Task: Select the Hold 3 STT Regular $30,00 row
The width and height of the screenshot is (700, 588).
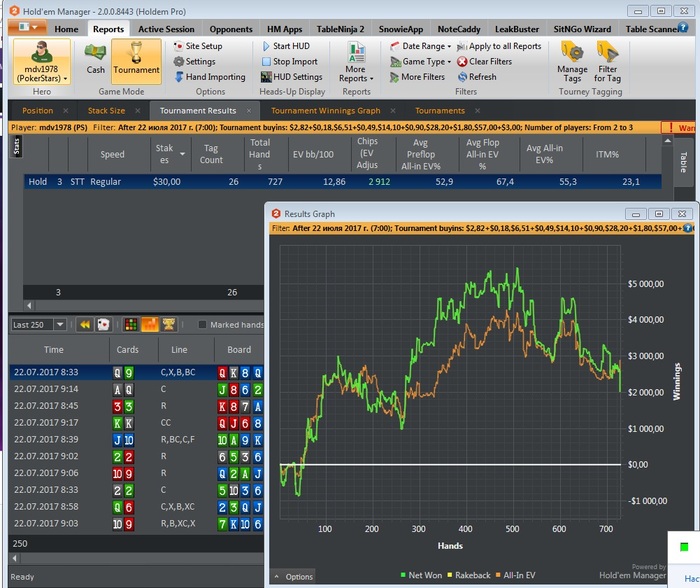Action: click(x=342, y=182)
